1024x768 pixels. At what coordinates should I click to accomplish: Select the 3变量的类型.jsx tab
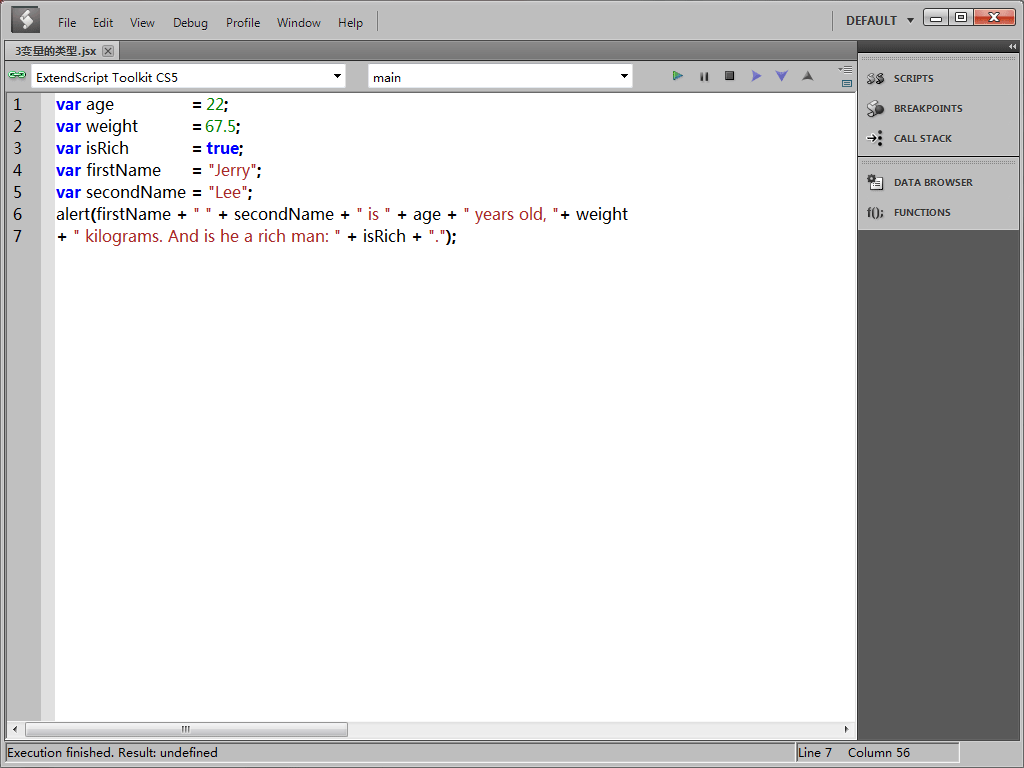[56, 51]
